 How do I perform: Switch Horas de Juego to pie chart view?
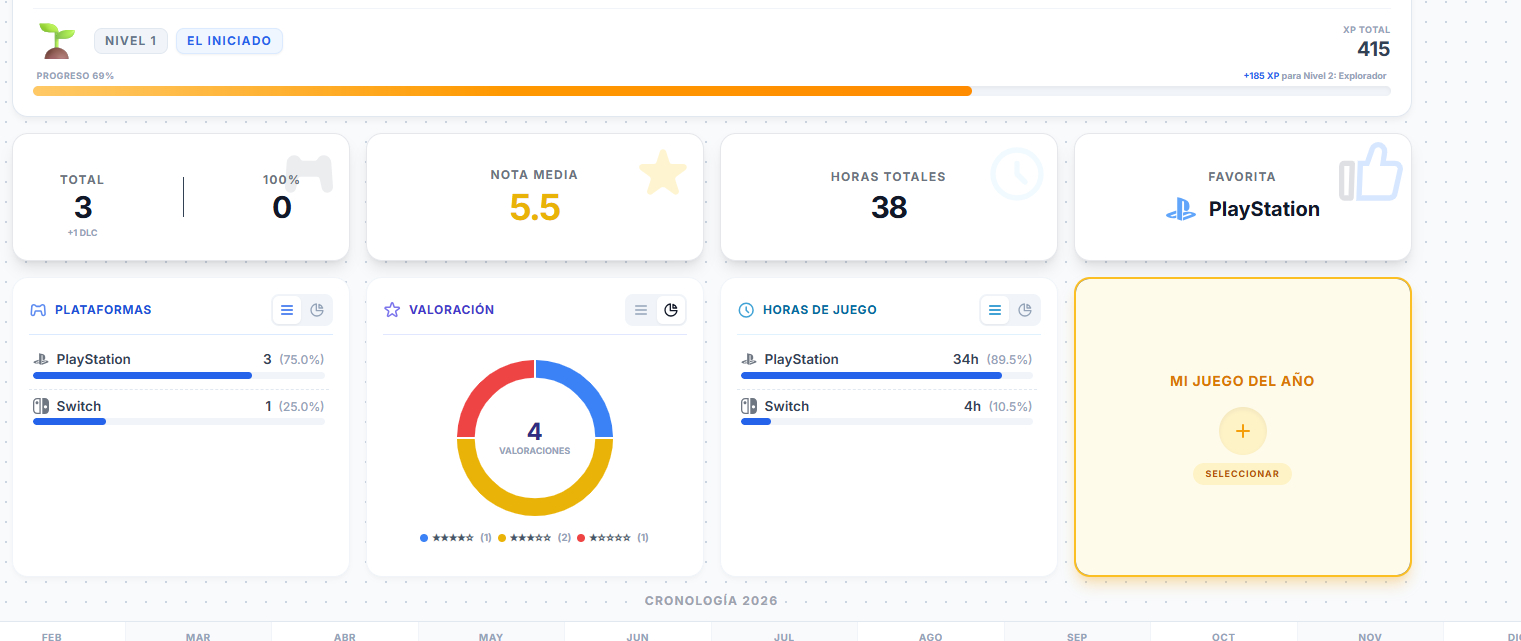(1025, 310)
